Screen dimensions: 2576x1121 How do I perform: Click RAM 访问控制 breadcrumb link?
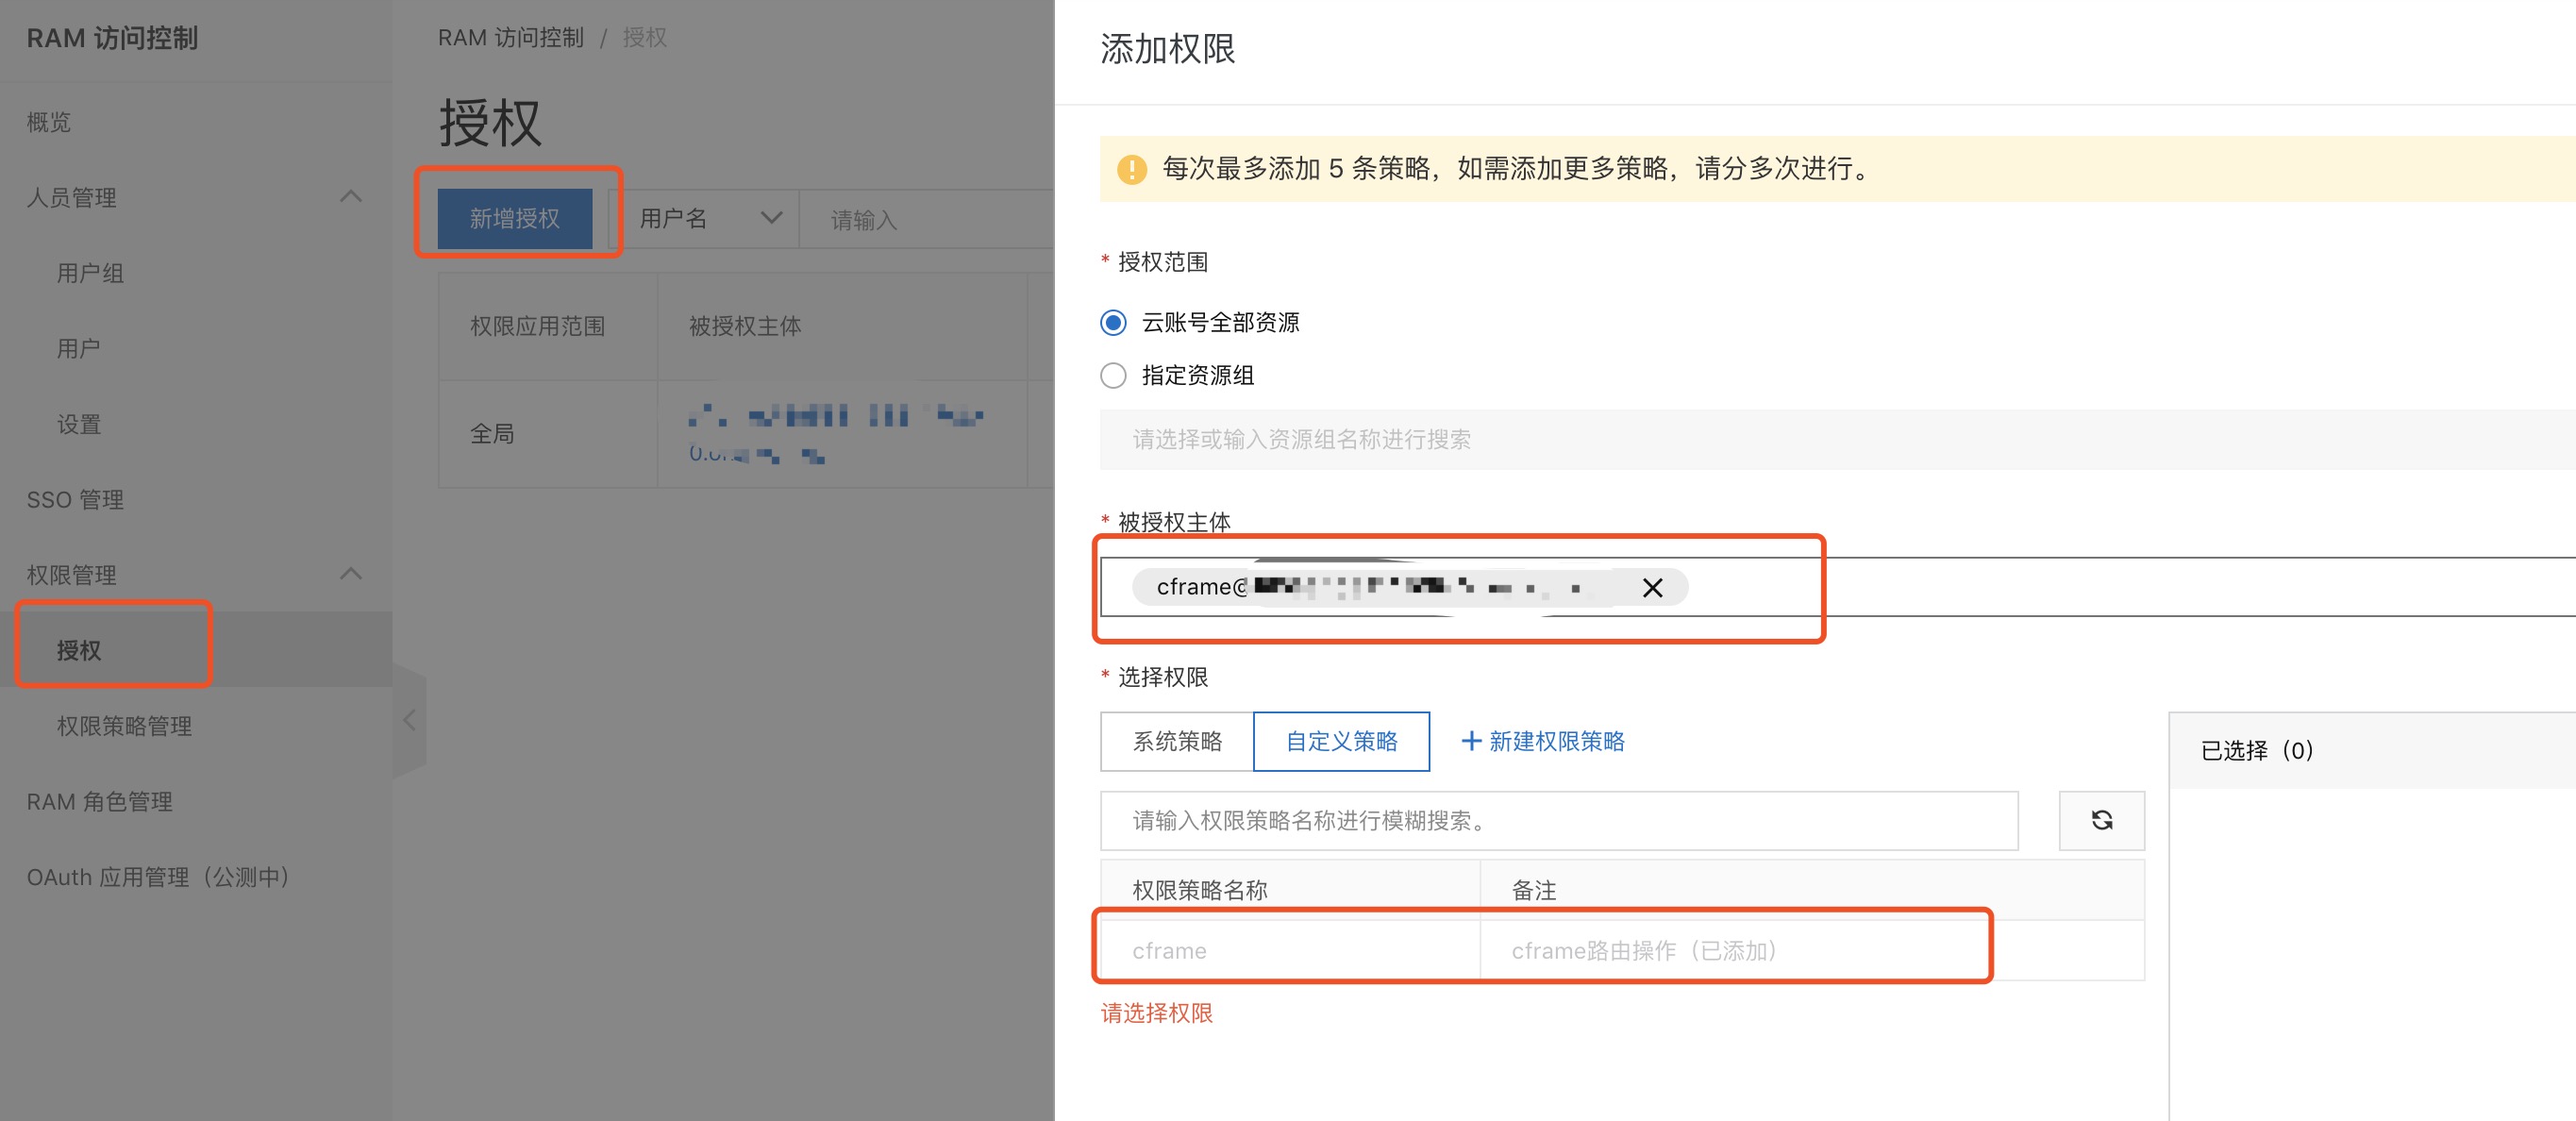(510, 38)
